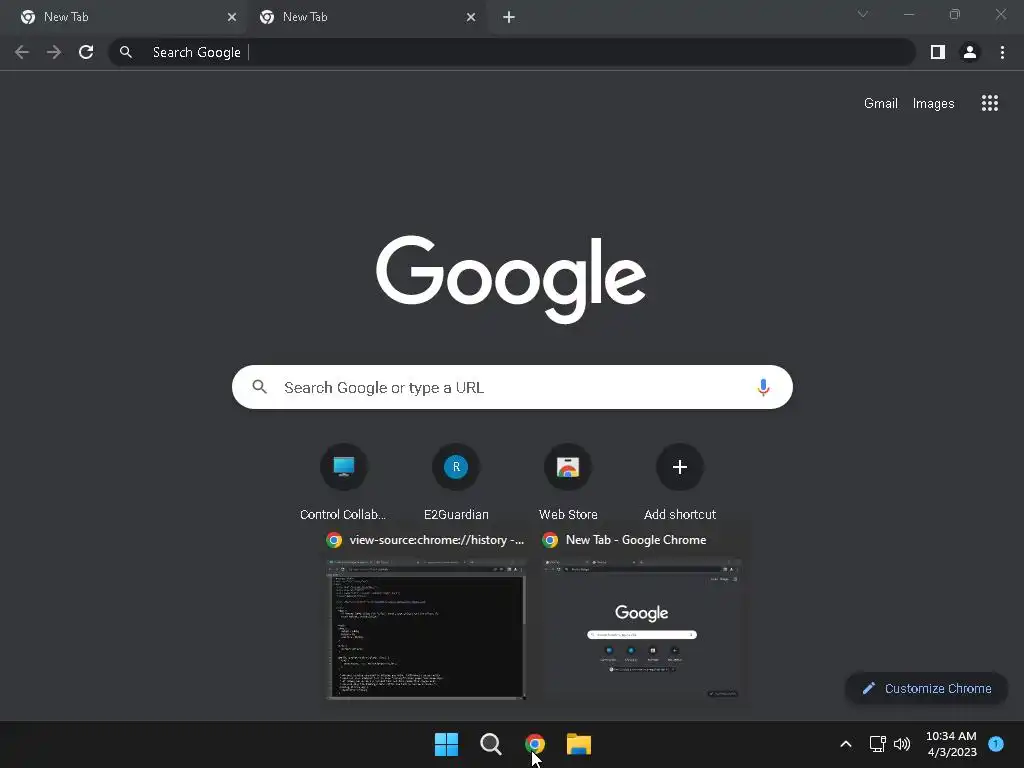
Task: Open the Windows Start menu
Action: click(x=447, y=744)
